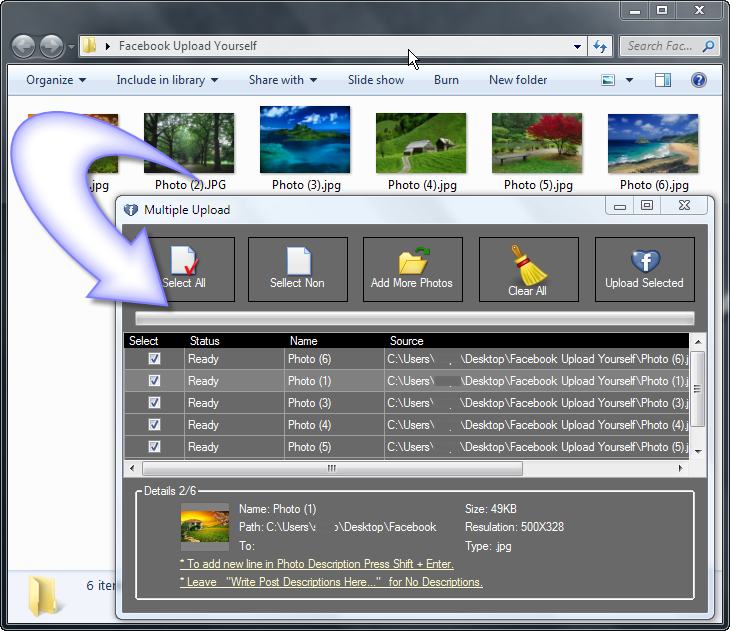The width and height of the screenshot is (730, 631).
Task: Create a New folder in Explorer
Action: click(x=518, y=80)
